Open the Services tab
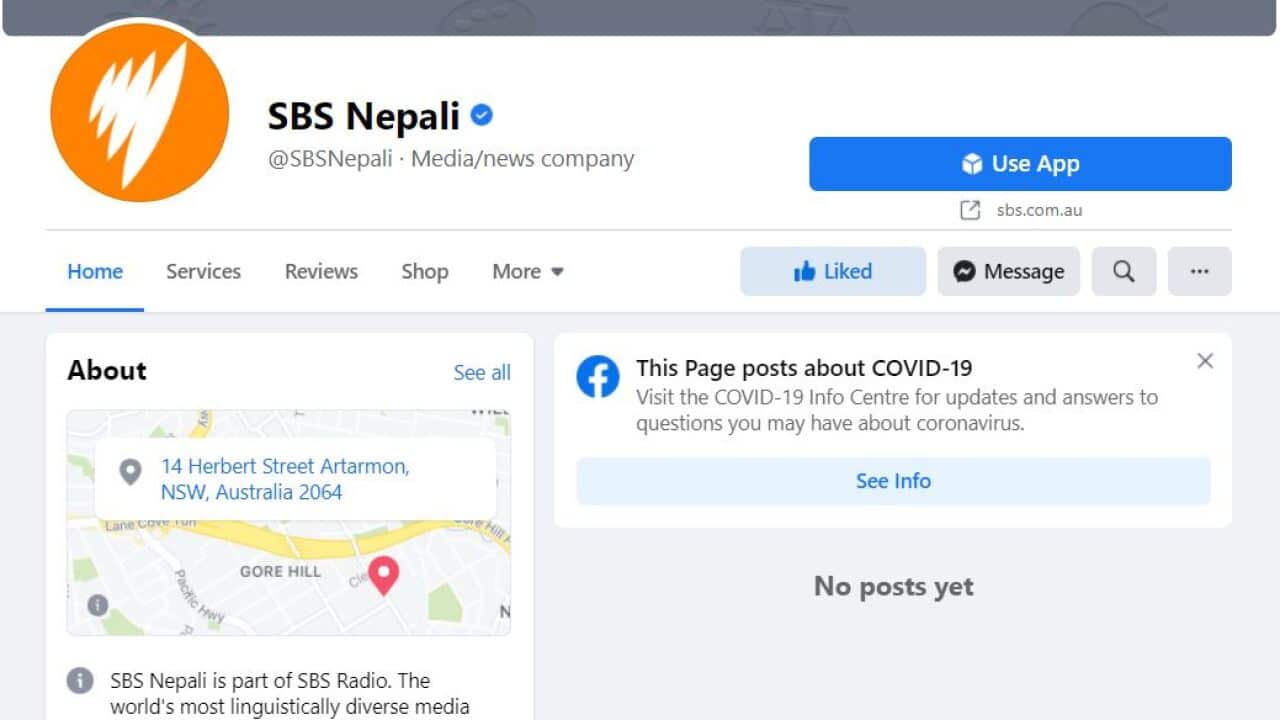This screenshot has height=720, width=1280. pyautogui.click(x=203, y=271)
